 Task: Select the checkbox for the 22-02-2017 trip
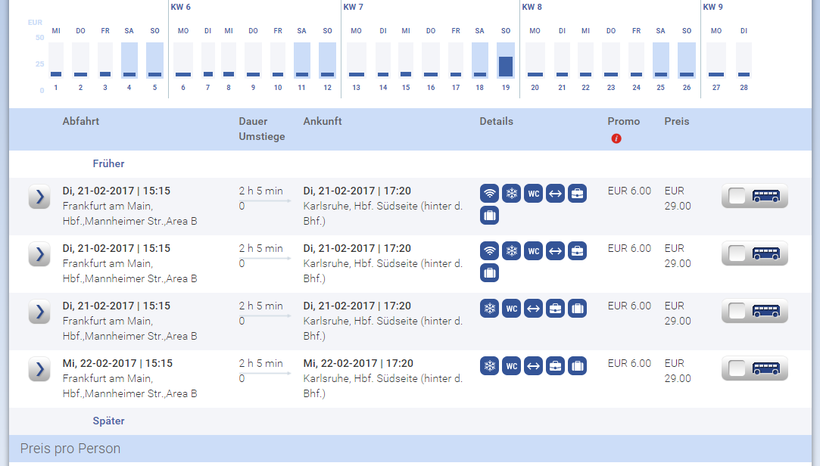point(737,369)
